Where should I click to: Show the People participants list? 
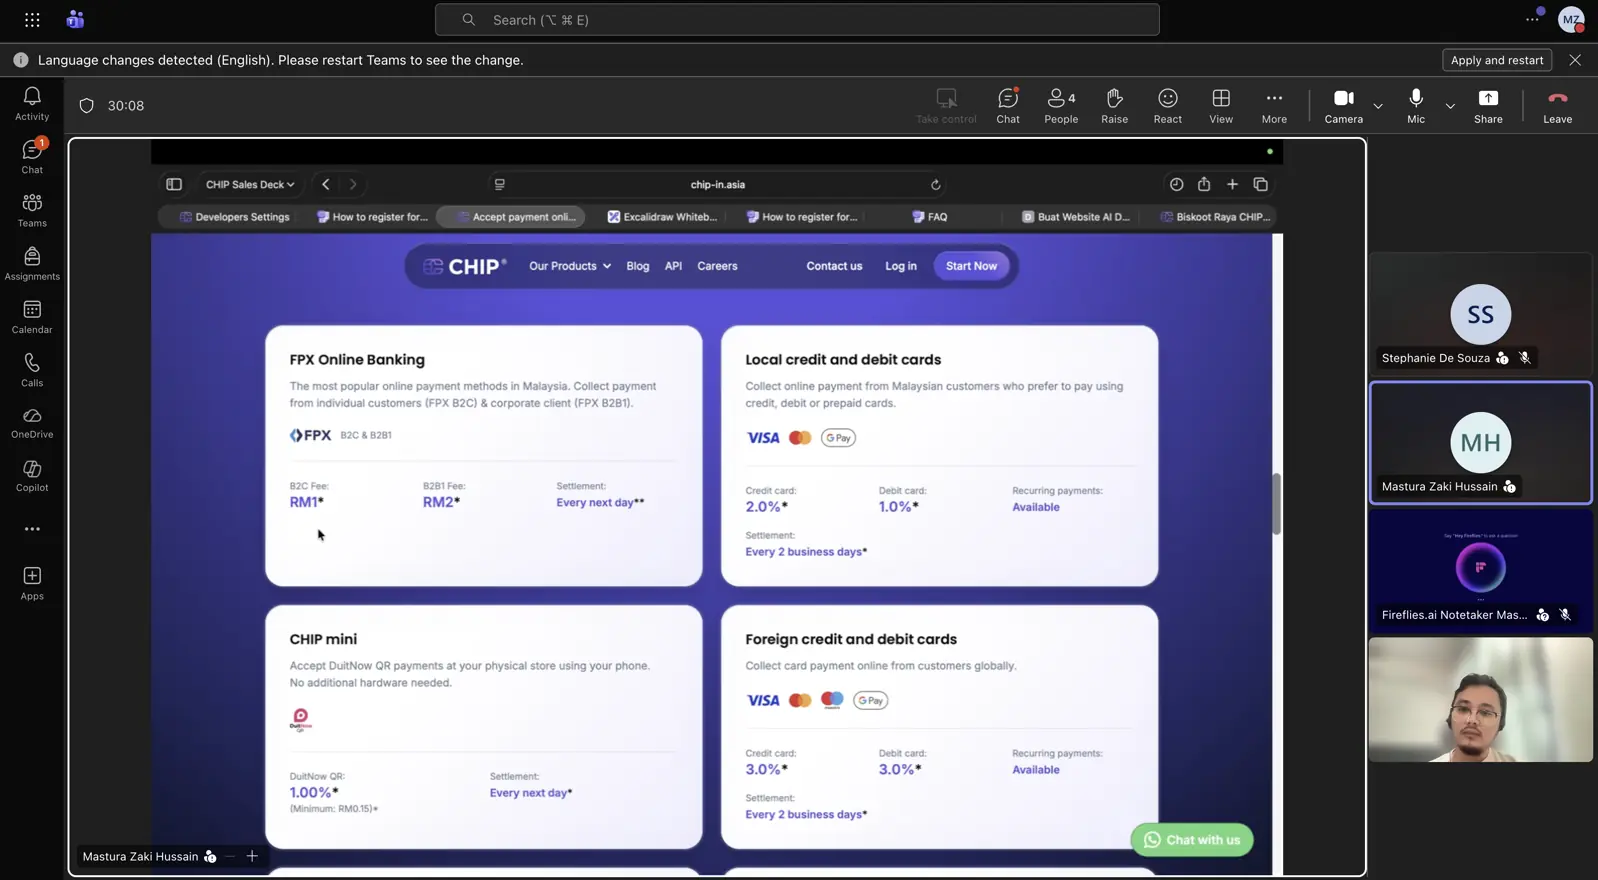tap(1061, 105)
